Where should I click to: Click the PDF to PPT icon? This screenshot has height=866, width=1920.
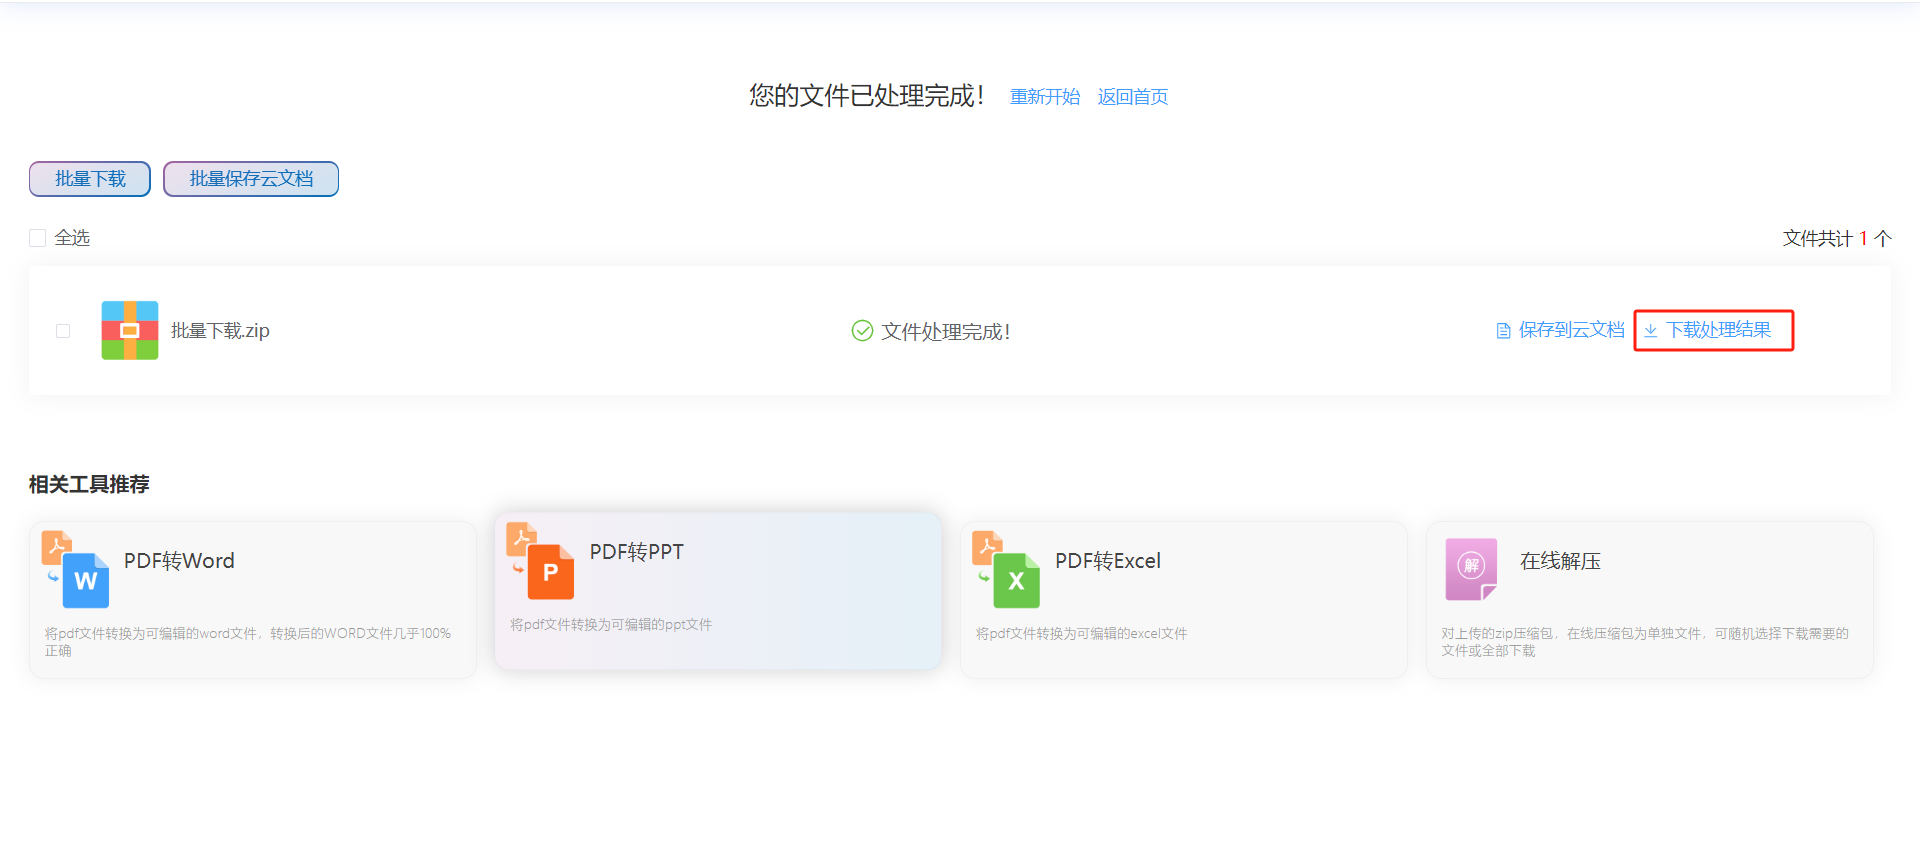541,561
